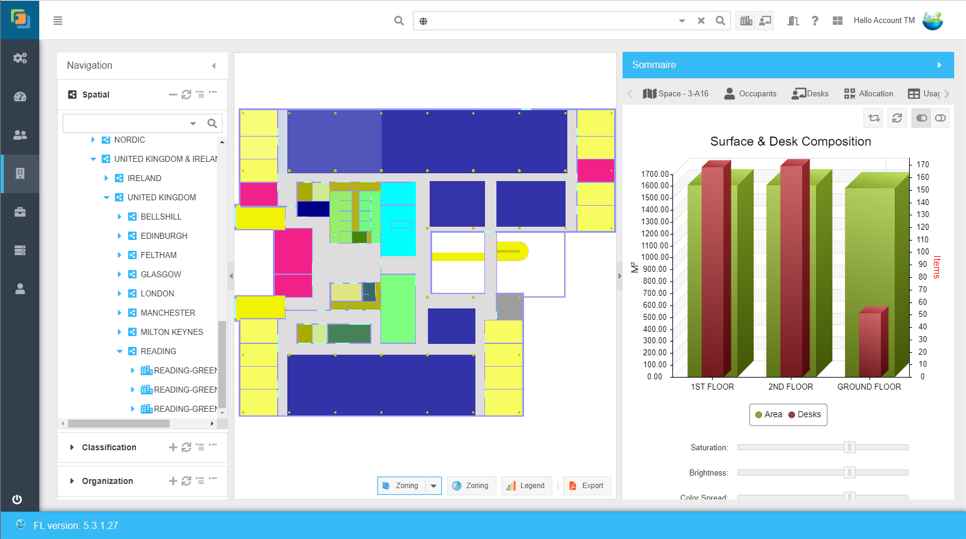The height and width of the screenshot is (539, 966).
Task: Click the desk-person icon next to search box
Action: click(x=765, y=20)
